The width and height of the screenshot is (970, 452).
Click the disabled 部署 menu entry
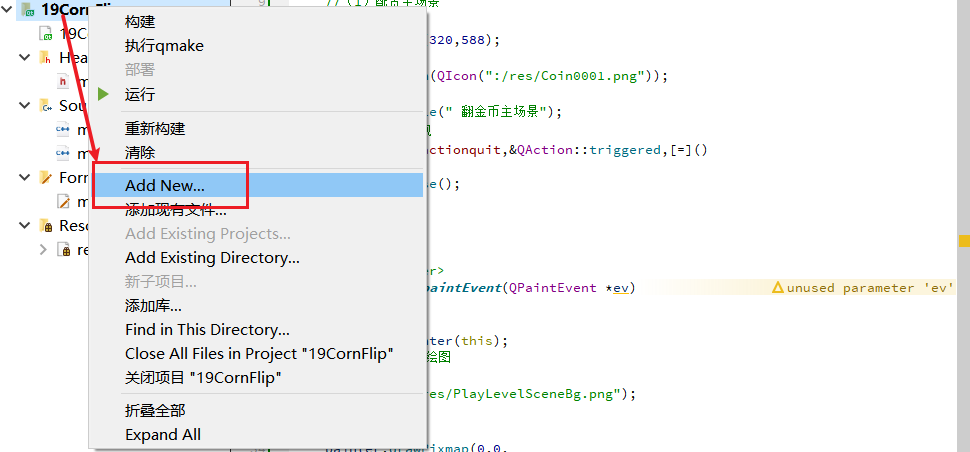(x=258, y=70)
